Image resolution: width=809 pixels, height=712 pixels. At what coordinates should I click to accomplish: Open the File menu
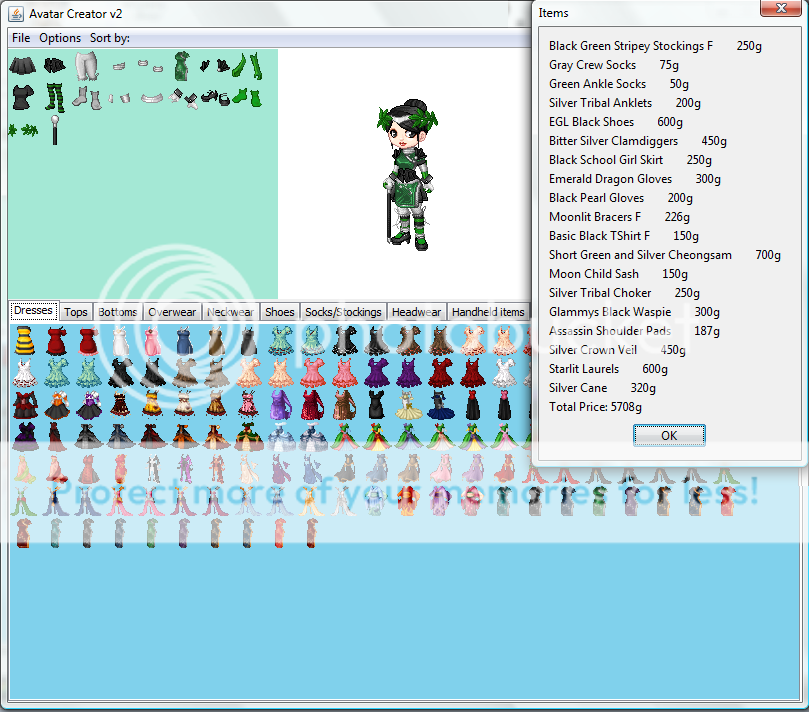pyautogui.click(x=21, y=38)
